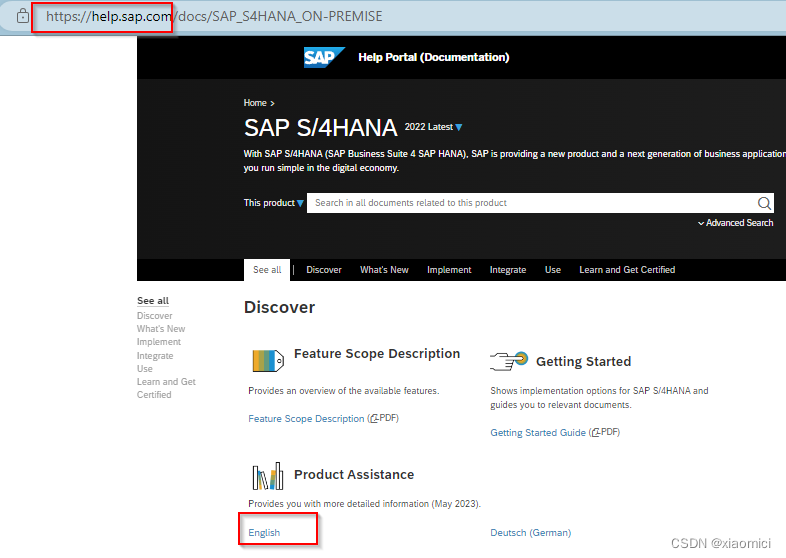786x558 pixels.
Task: Click the search magnifier icon
Action: (764, 203)
